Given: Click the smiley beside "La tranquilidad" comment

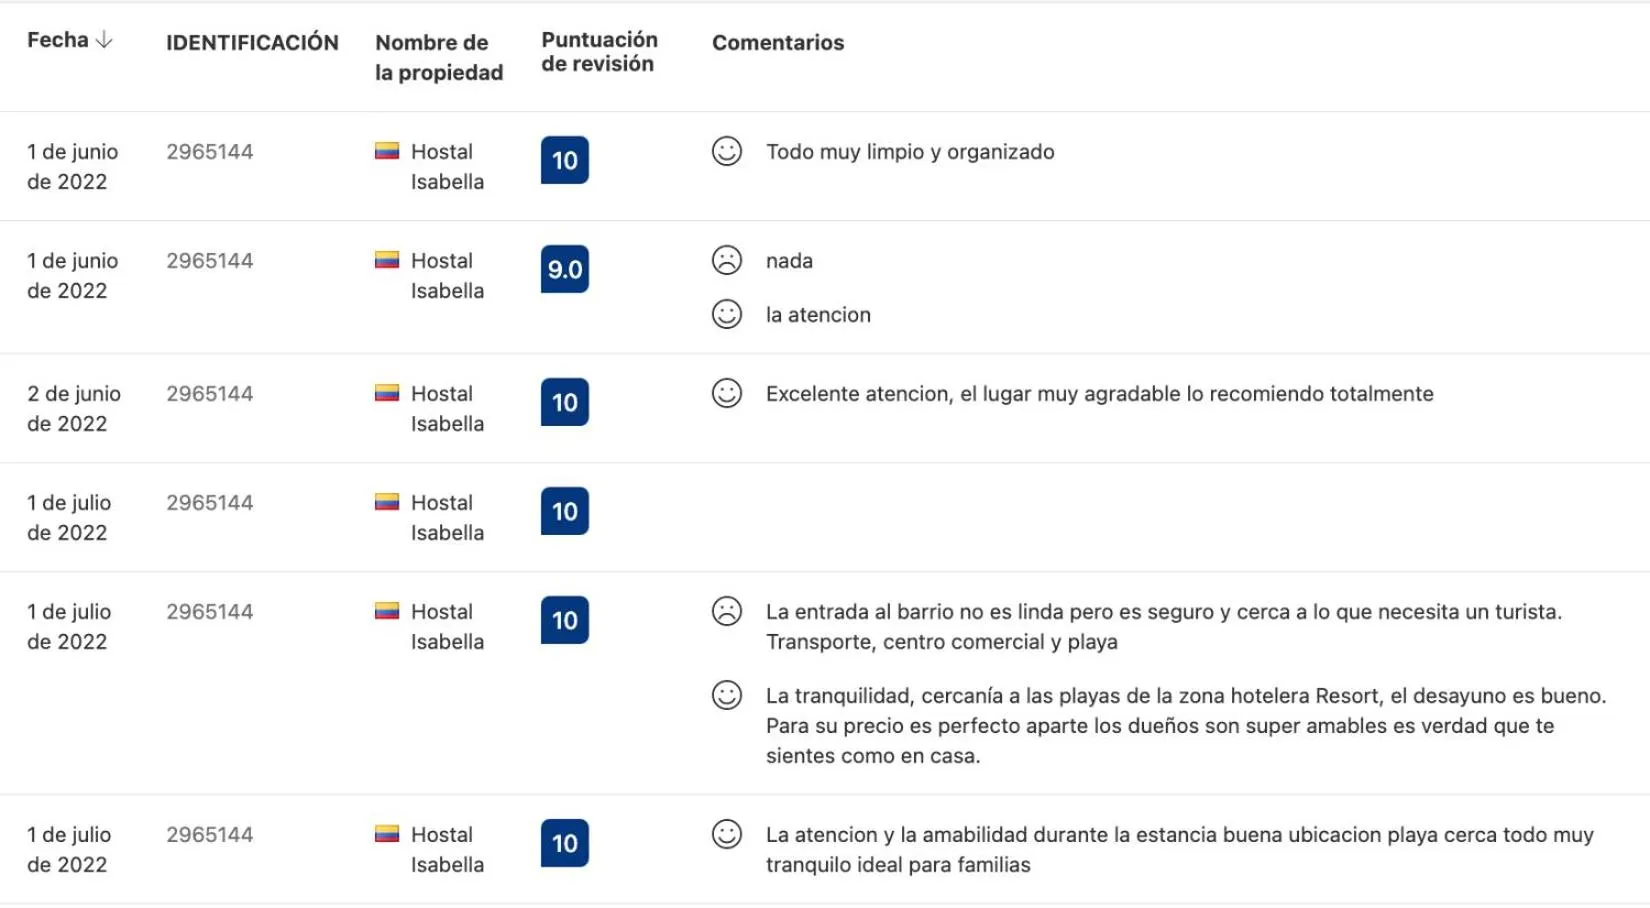Looking at the screenshot, I should click(727, 695).
